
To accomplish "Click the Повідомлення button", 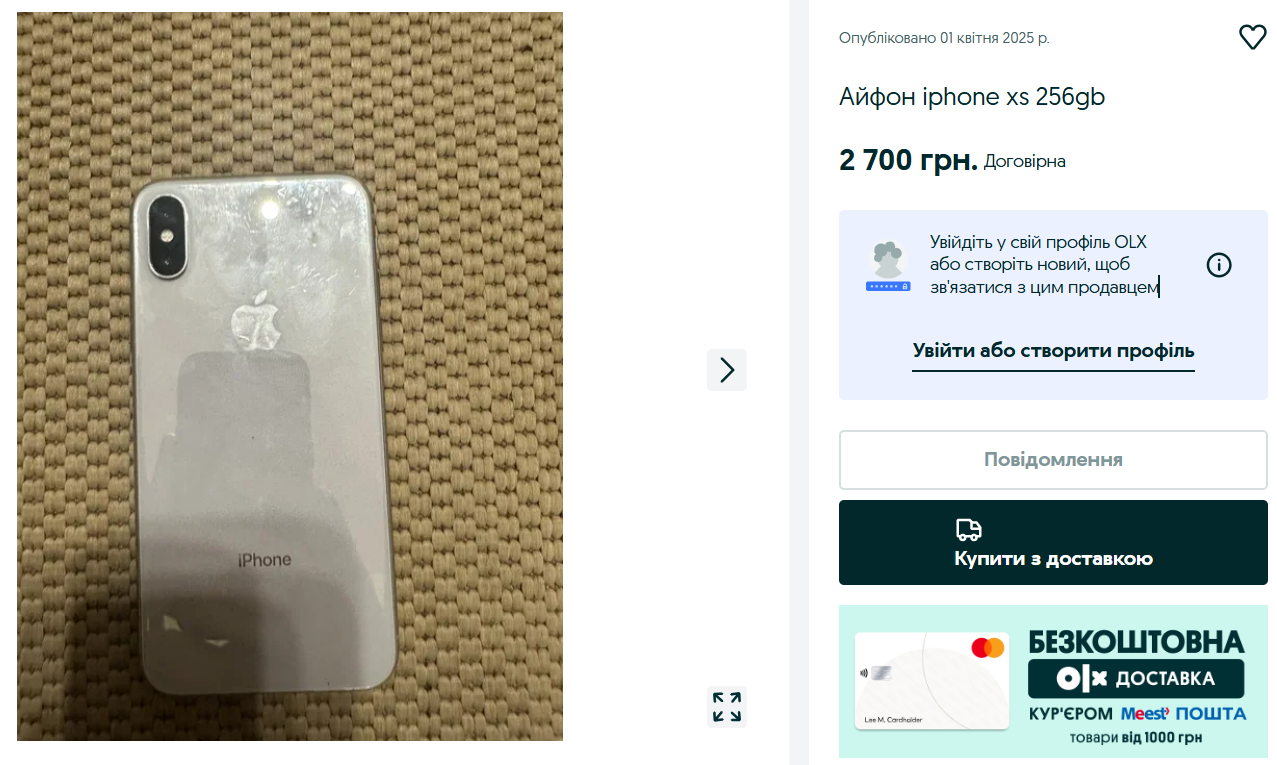I will point(1053,460).
